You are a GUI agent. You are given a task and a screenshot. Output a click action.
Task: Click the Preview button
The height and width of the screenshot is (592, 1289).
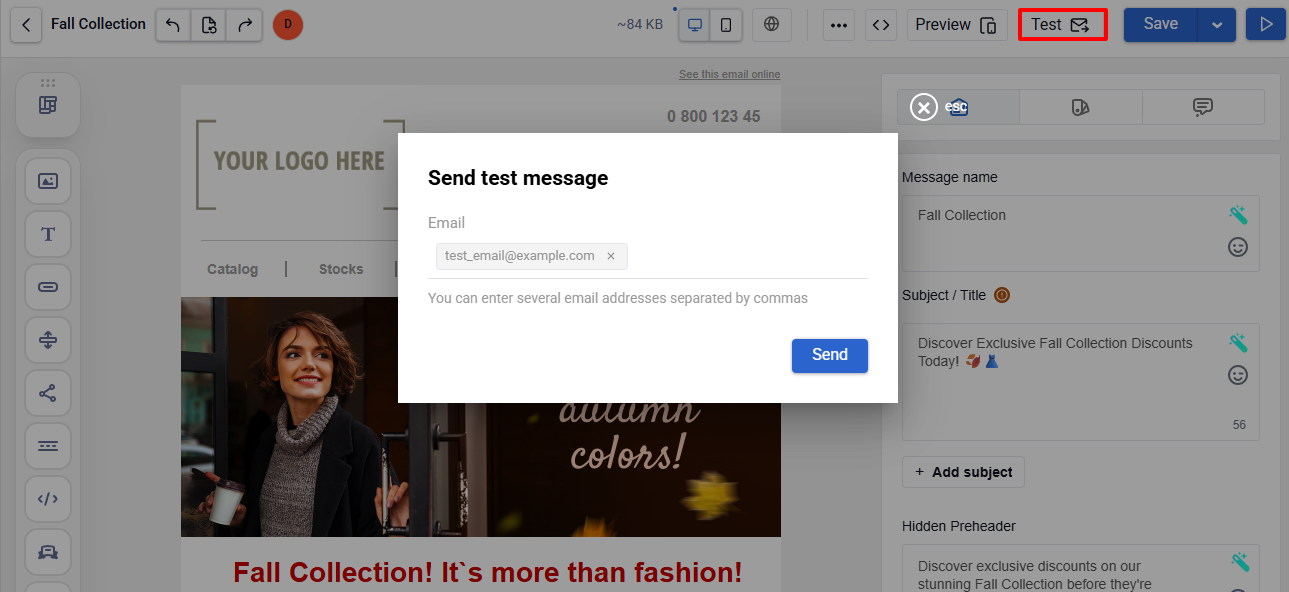(957, 25)
